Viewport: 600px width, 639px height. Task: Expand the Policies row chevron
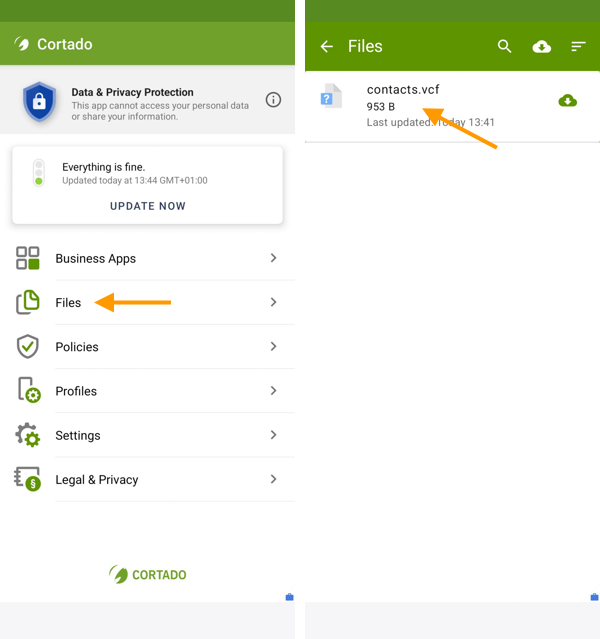pos(274,346)
